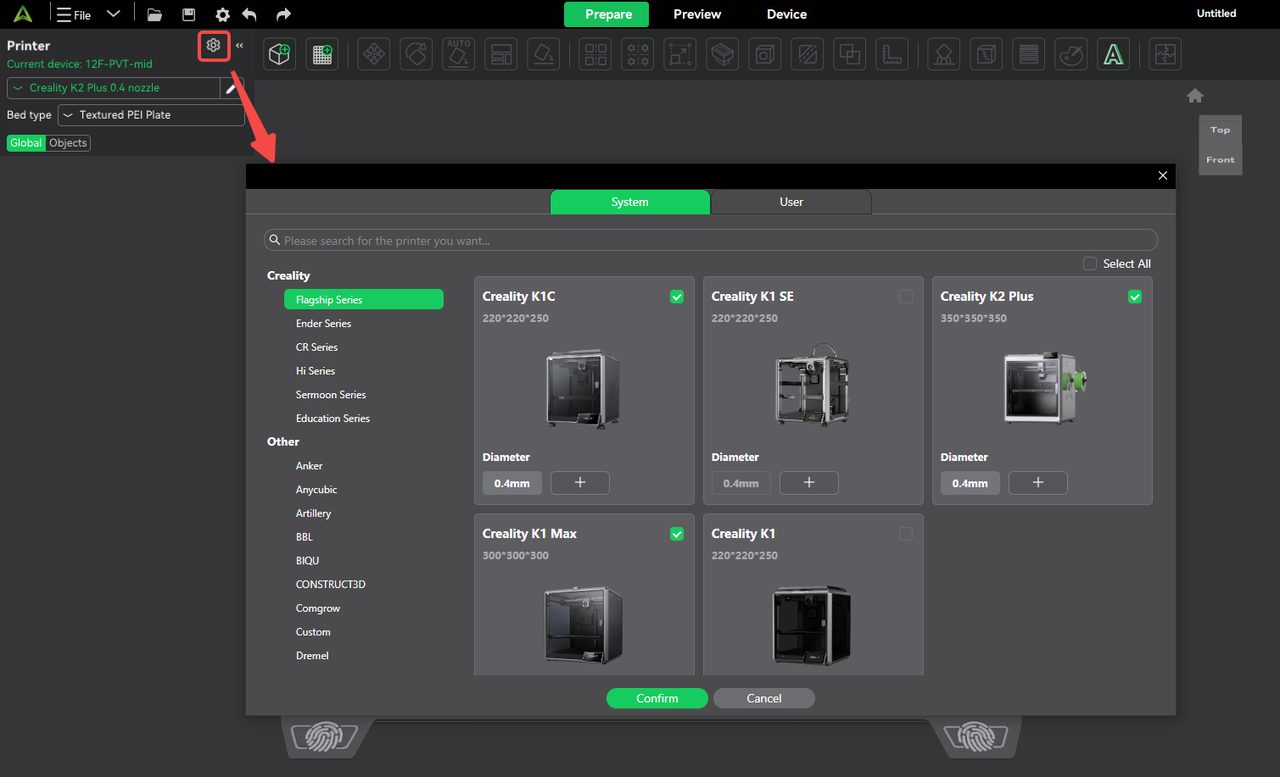Select the L-shaped ruler measure icon
1280x777 pixels.
coord(892,55)
